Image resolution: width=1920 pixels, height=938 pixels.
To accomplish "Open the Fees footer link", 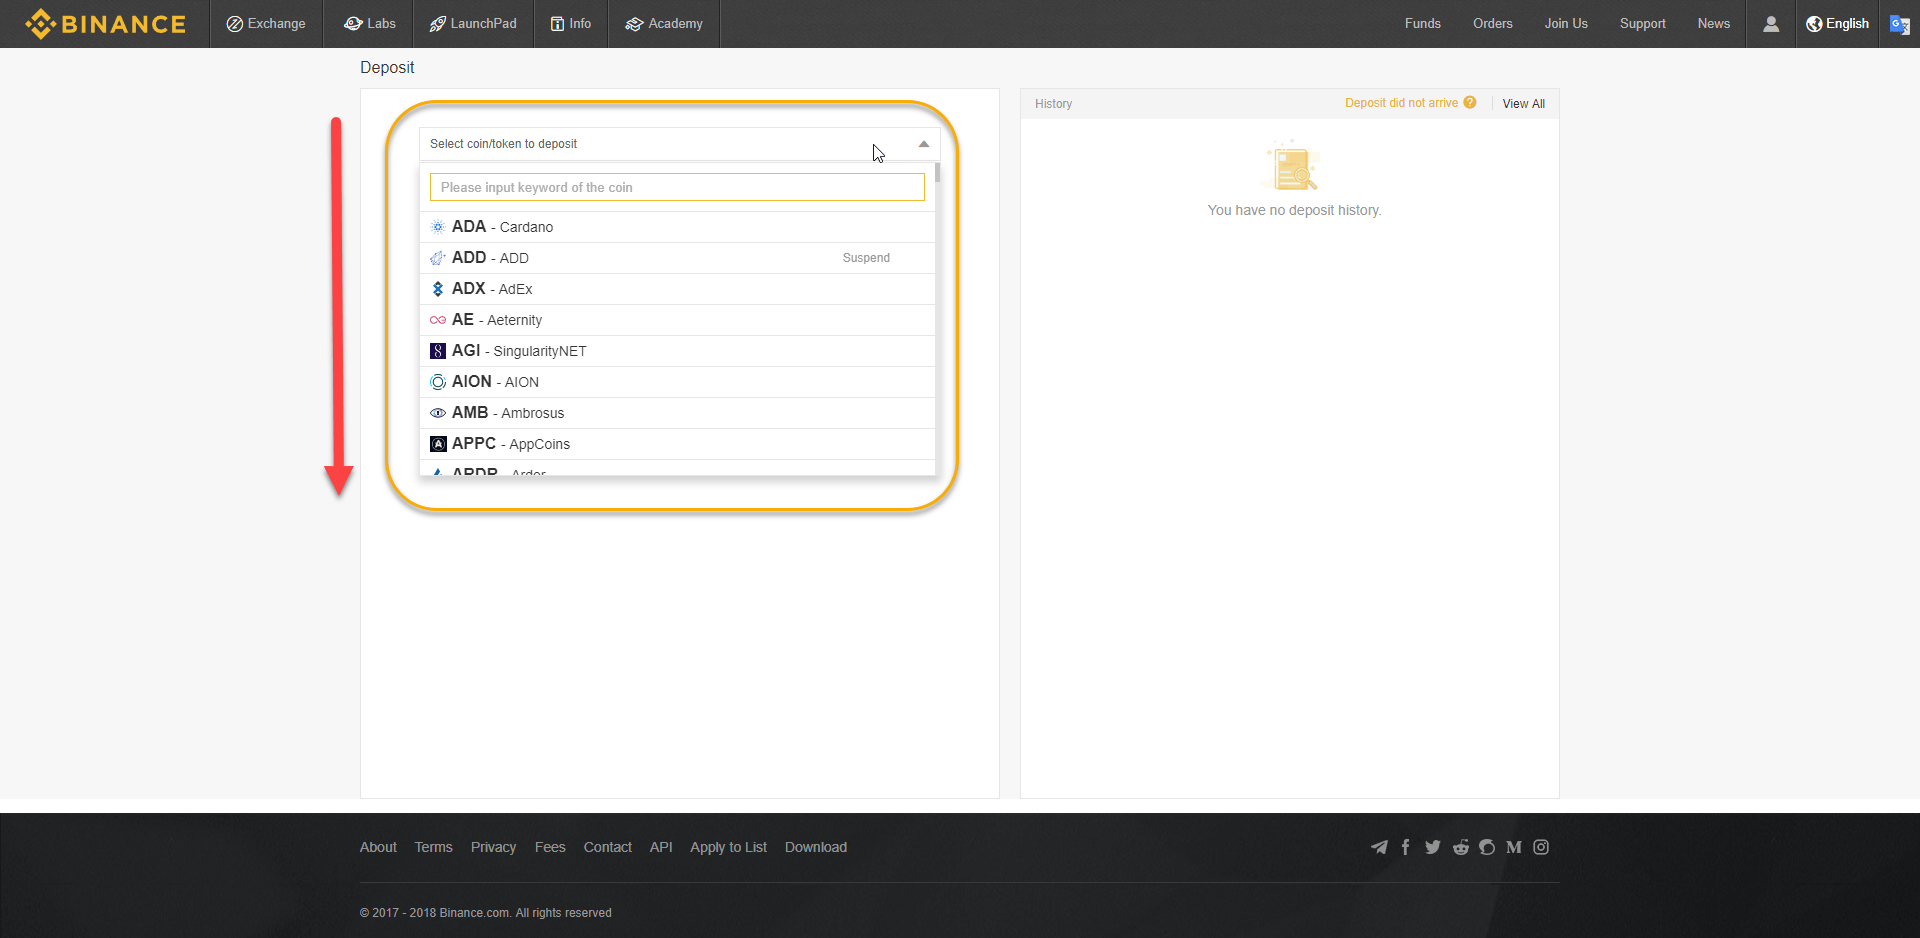I will (x=550, y=847).
